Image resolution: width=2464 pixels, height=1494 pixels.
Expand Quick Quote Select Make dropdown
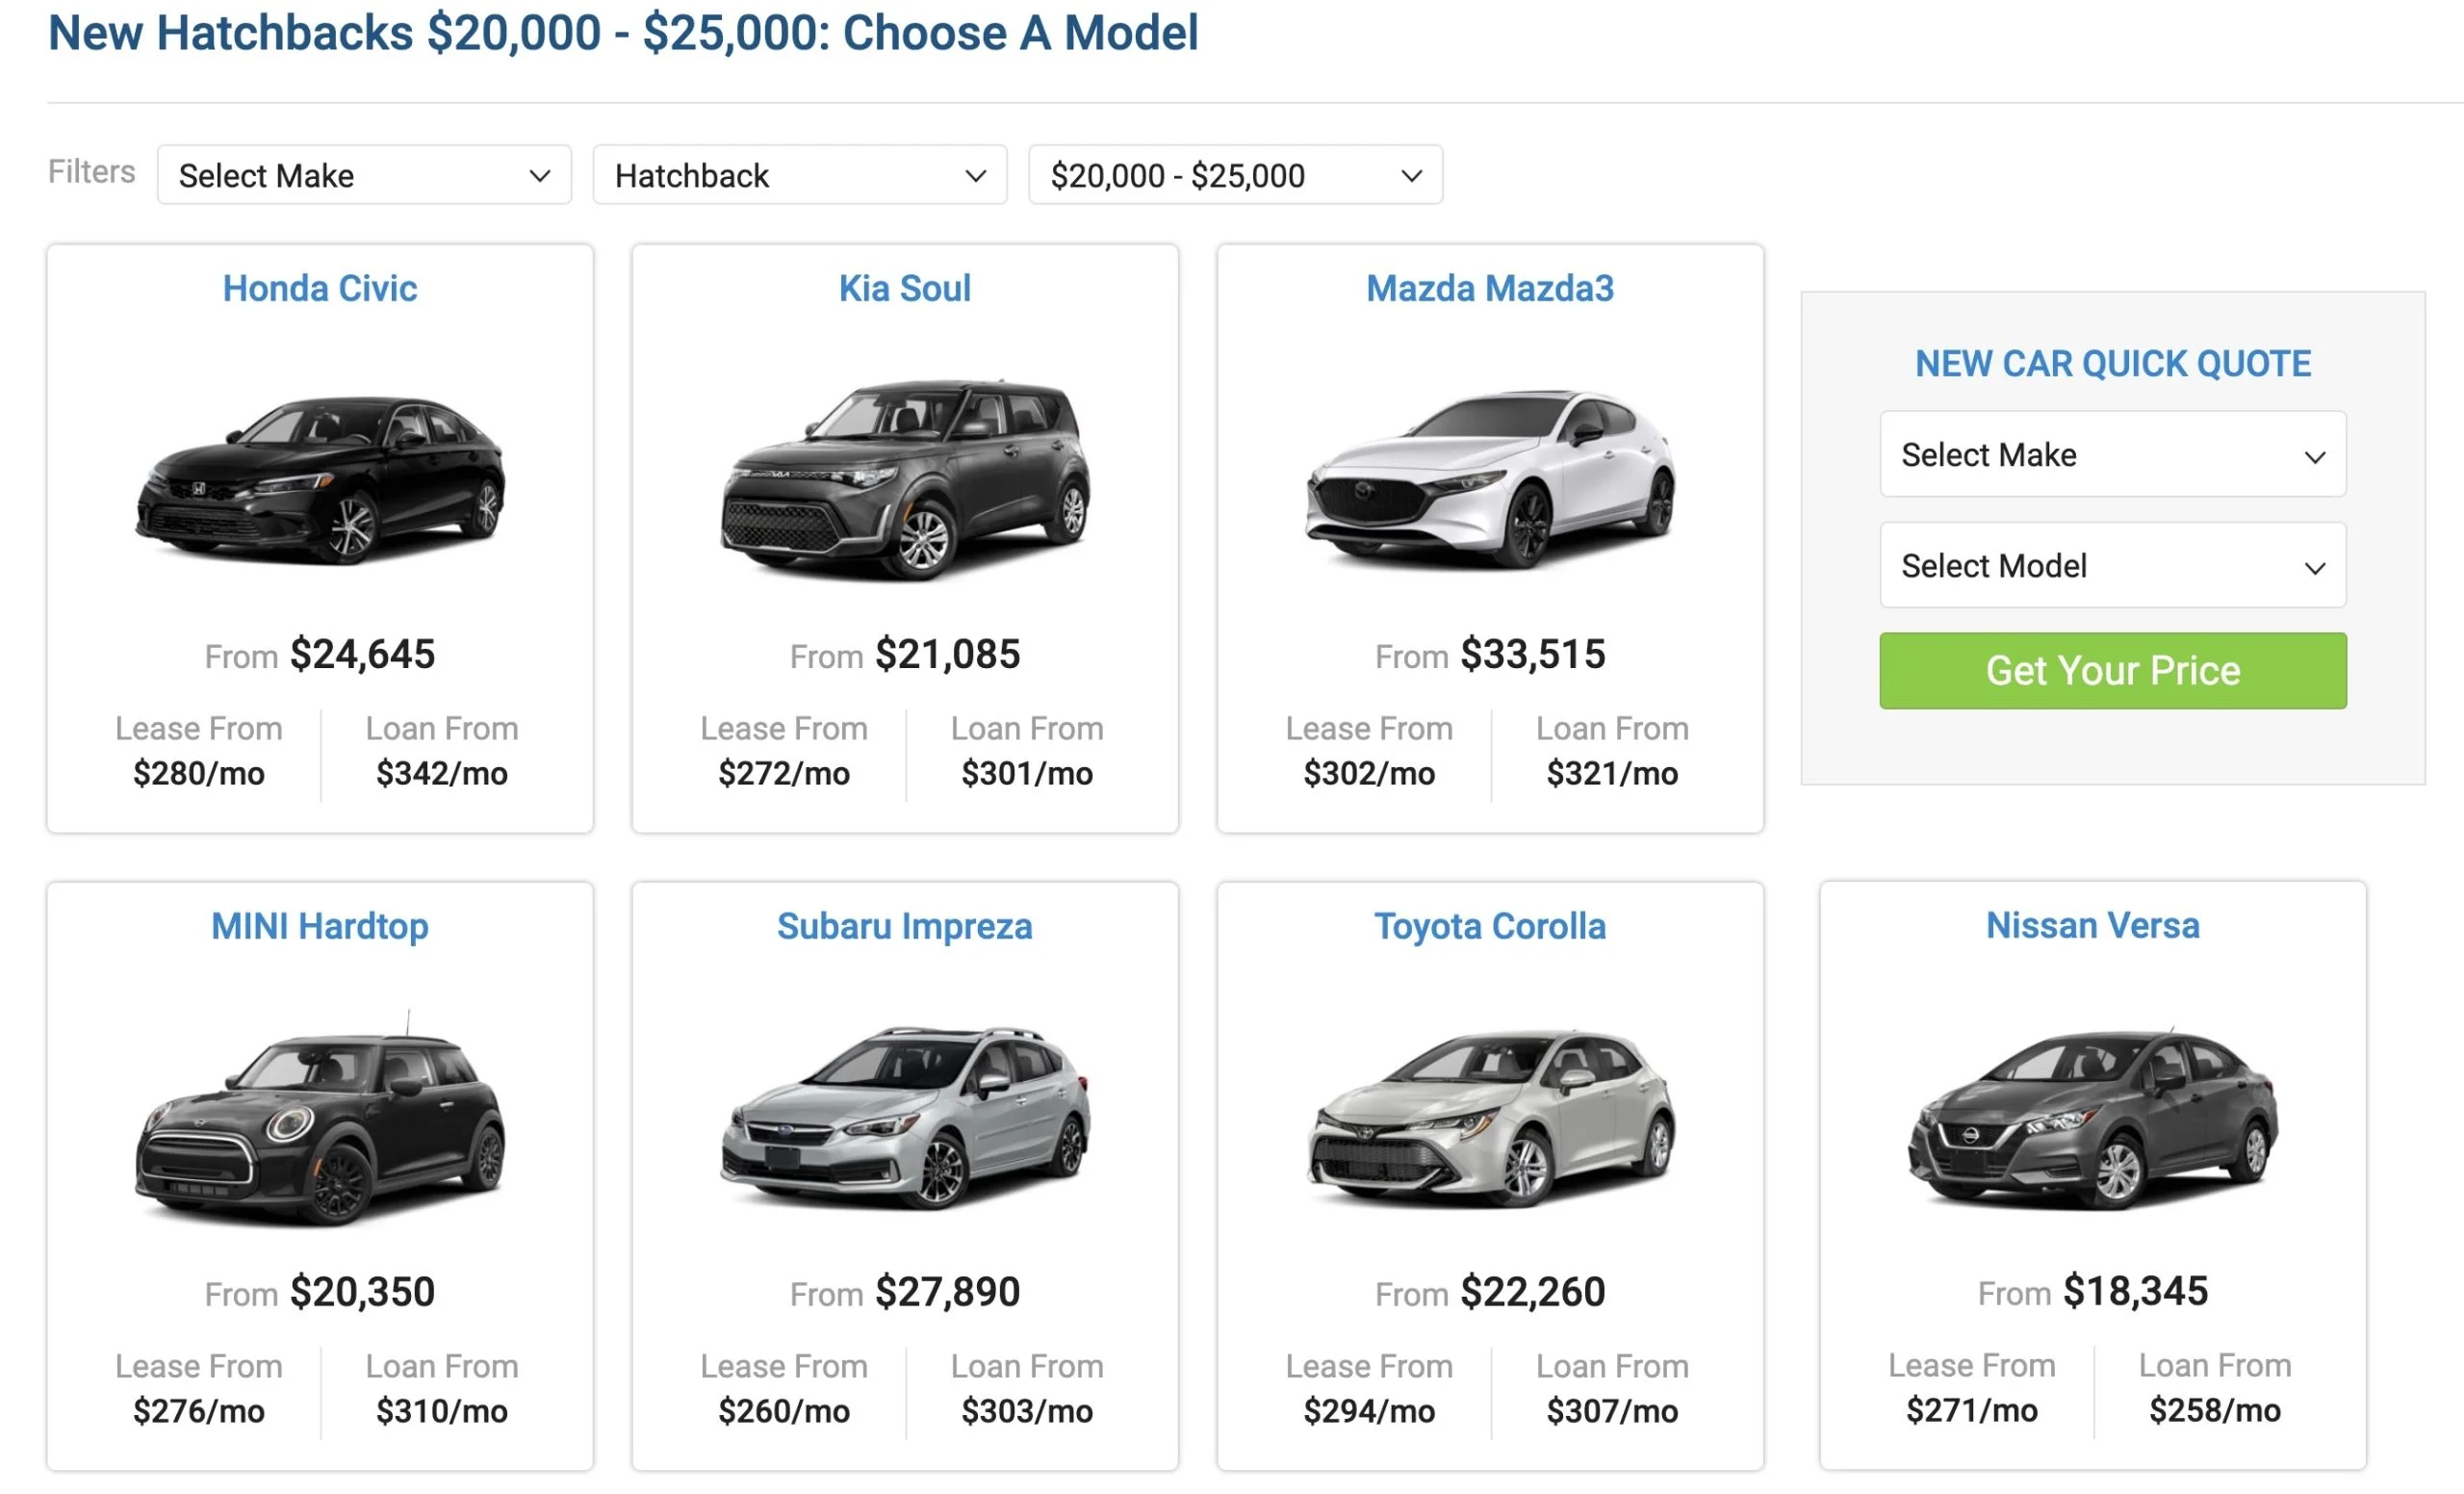[2113, 454]
